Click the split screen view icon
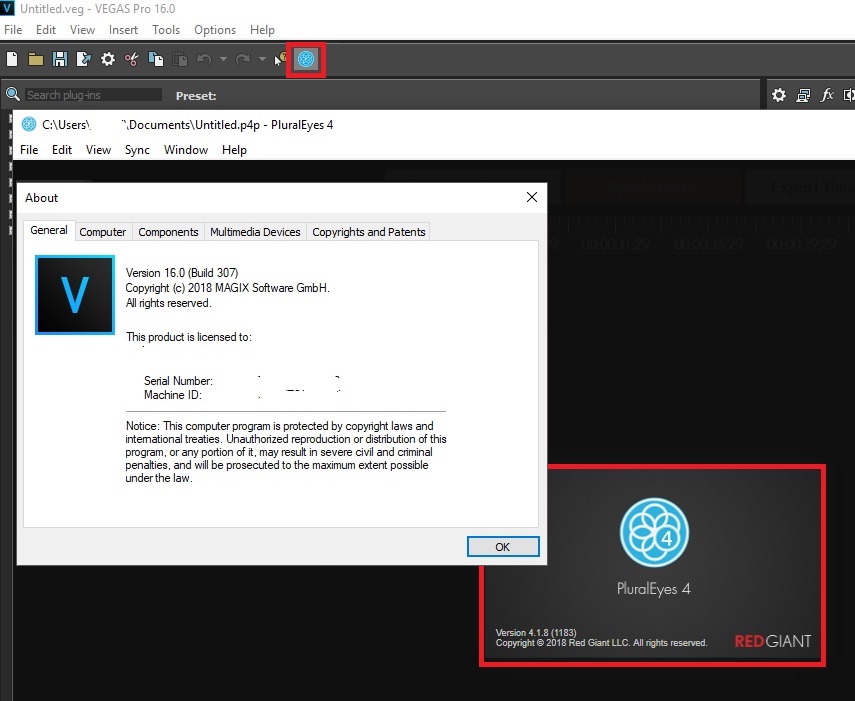This screenshot has width=855, height=701. [849, 95]
